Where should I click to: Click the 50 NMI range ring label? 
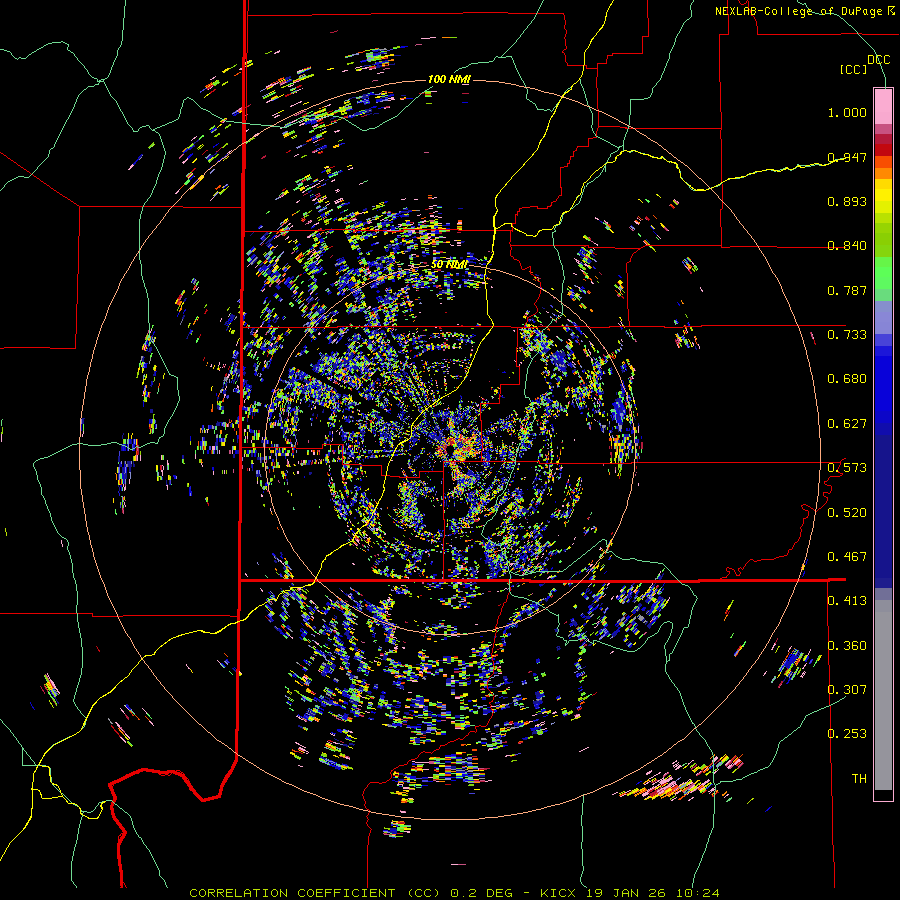tap(449, 265)
